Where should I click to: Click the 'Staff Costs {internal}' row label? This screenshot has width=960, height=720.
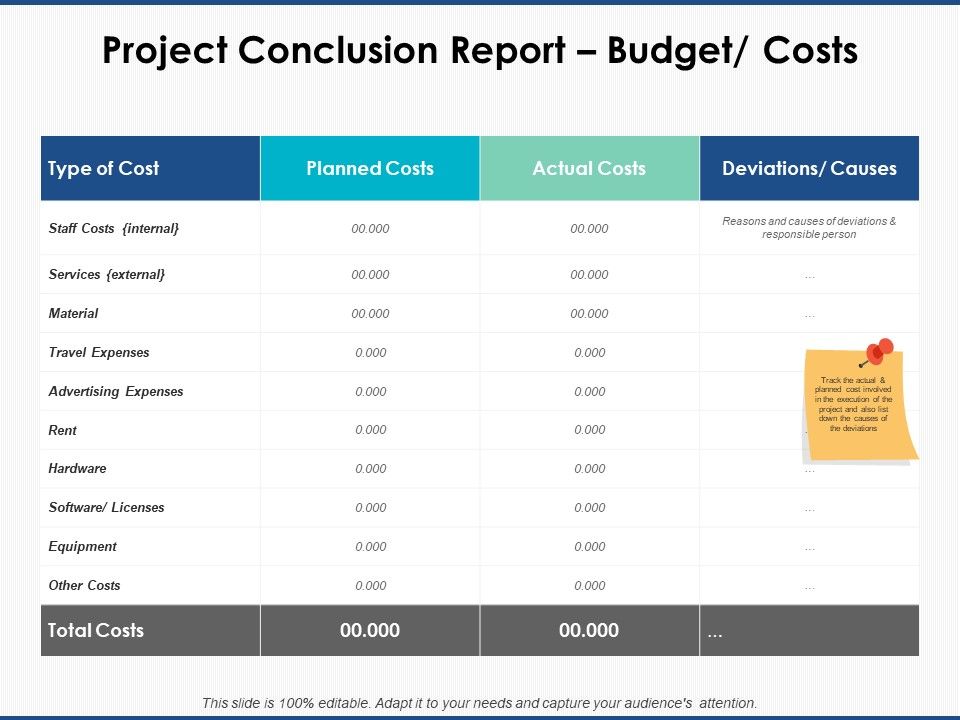point(114,228)
